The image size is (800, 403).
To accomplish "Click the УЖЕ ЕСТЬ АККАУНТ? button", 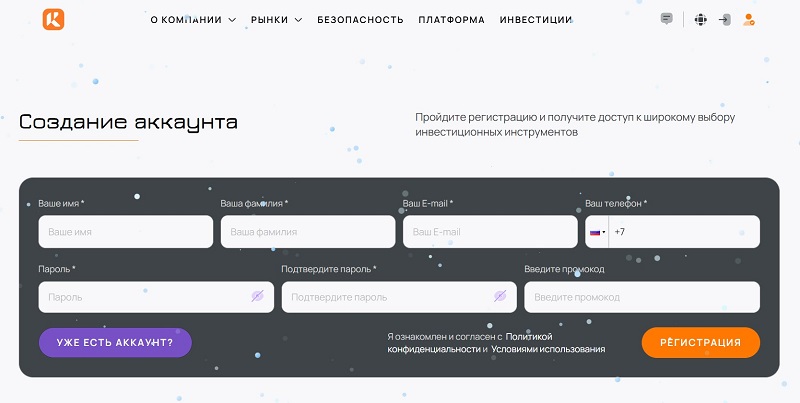I will click(x=115, y=343).
